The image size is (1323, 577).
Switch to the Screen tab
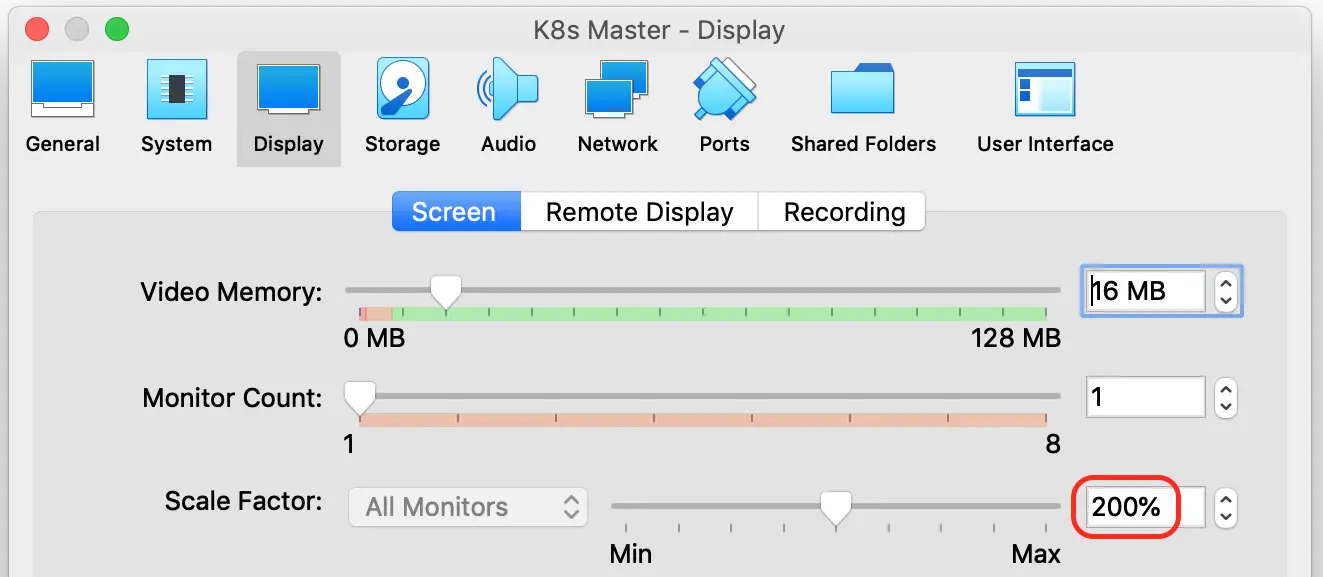coord(455,212)
